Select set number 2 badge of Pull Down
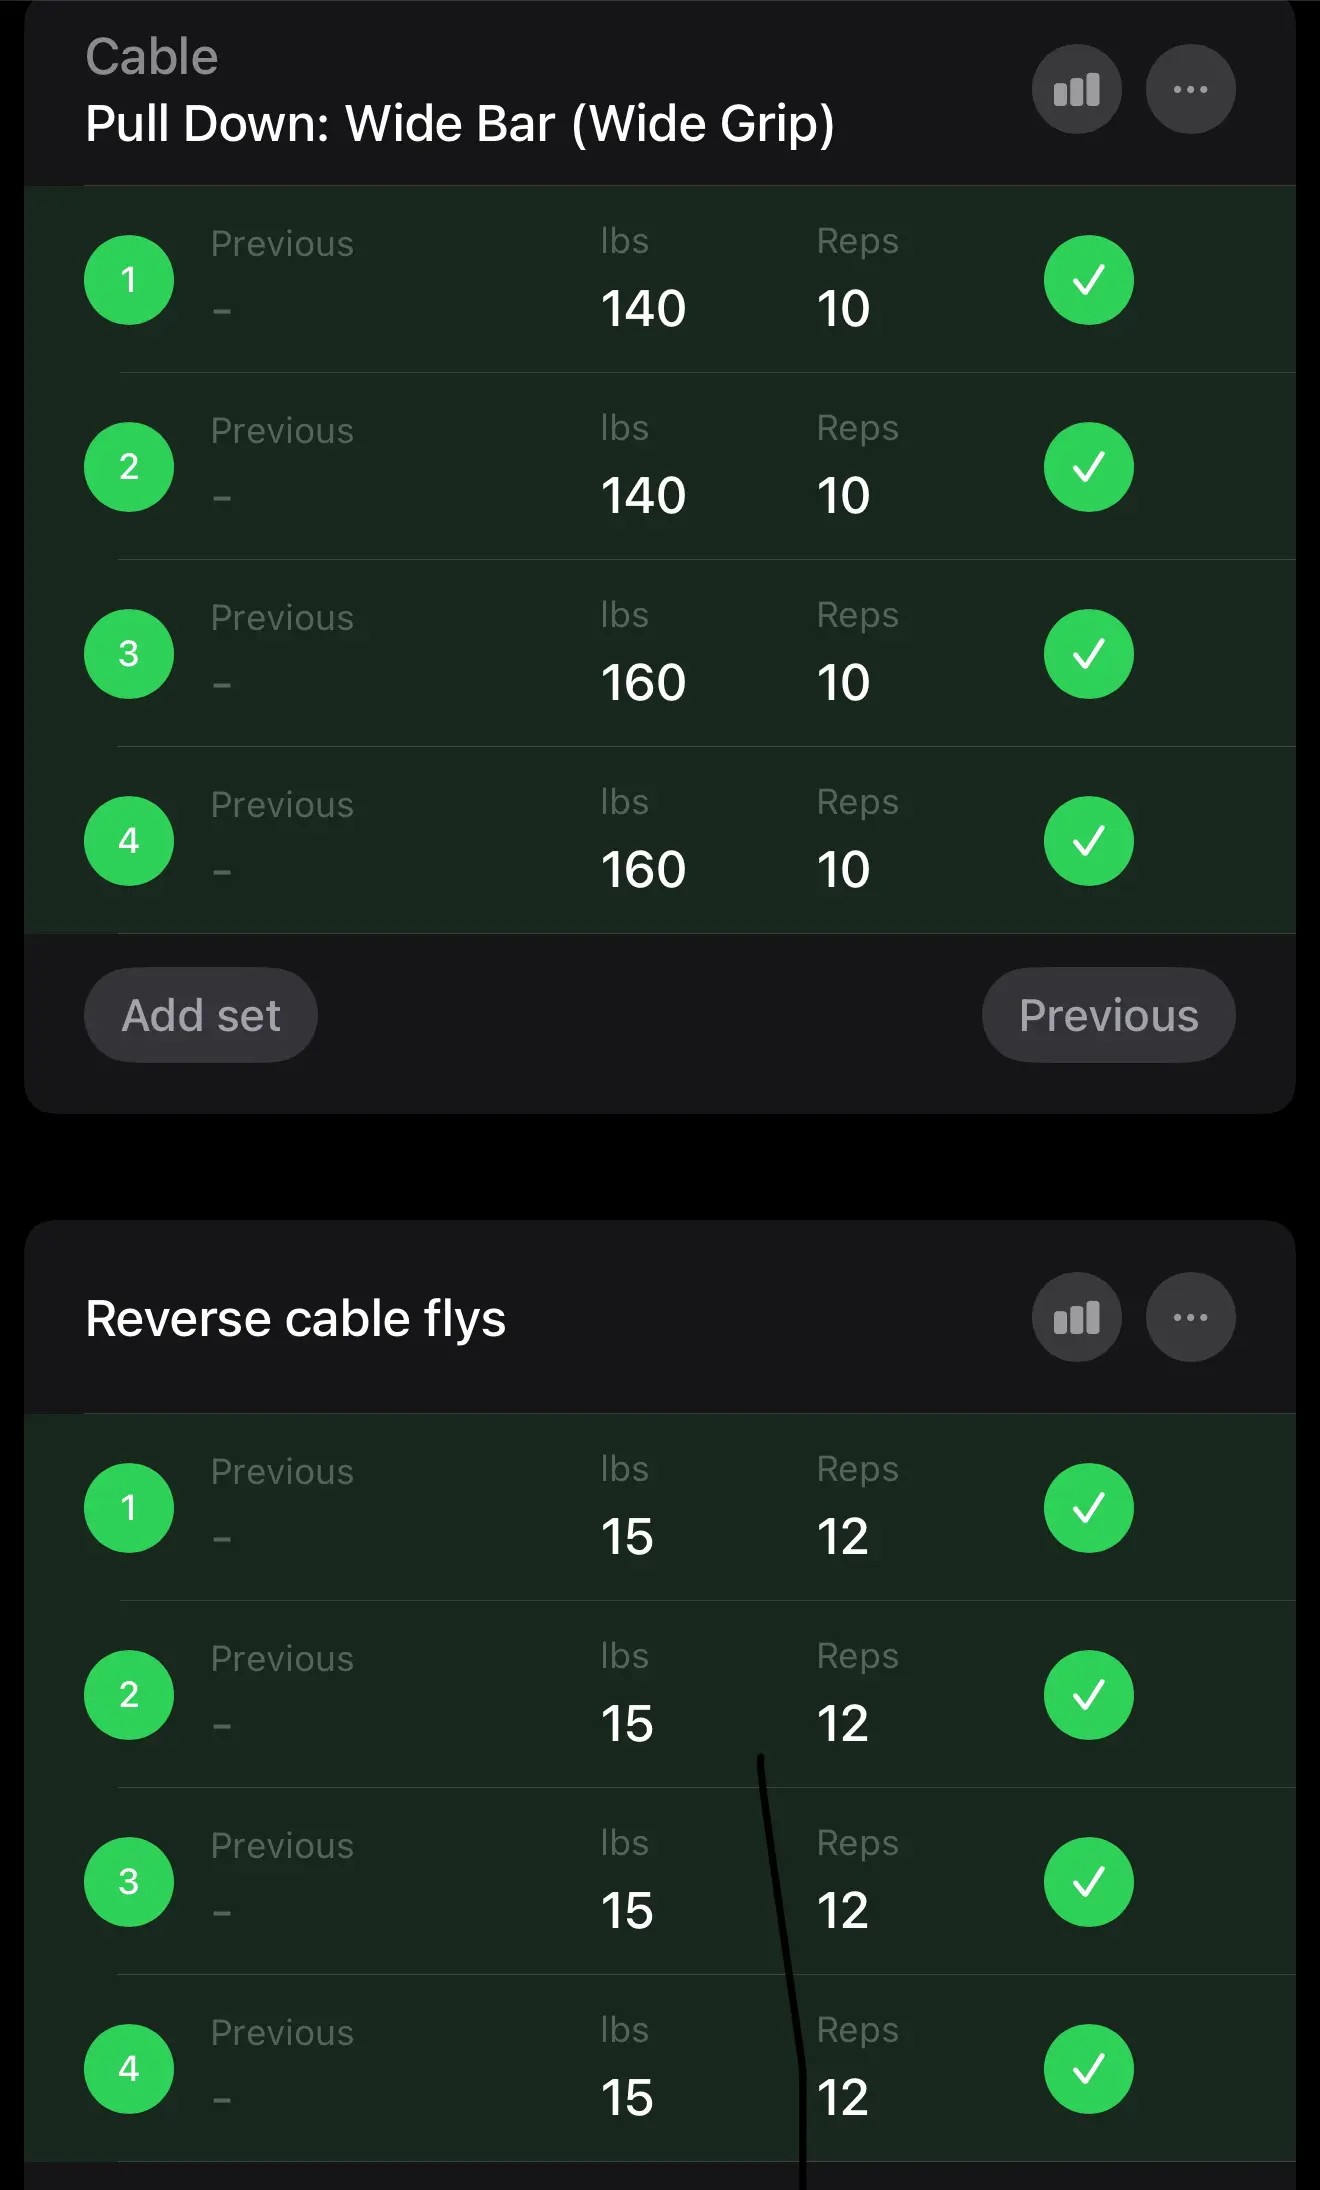 point(129,467)
